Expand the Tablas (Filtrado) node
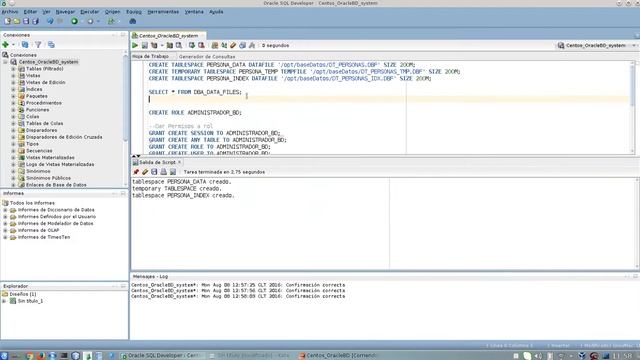 click(13, 69)
